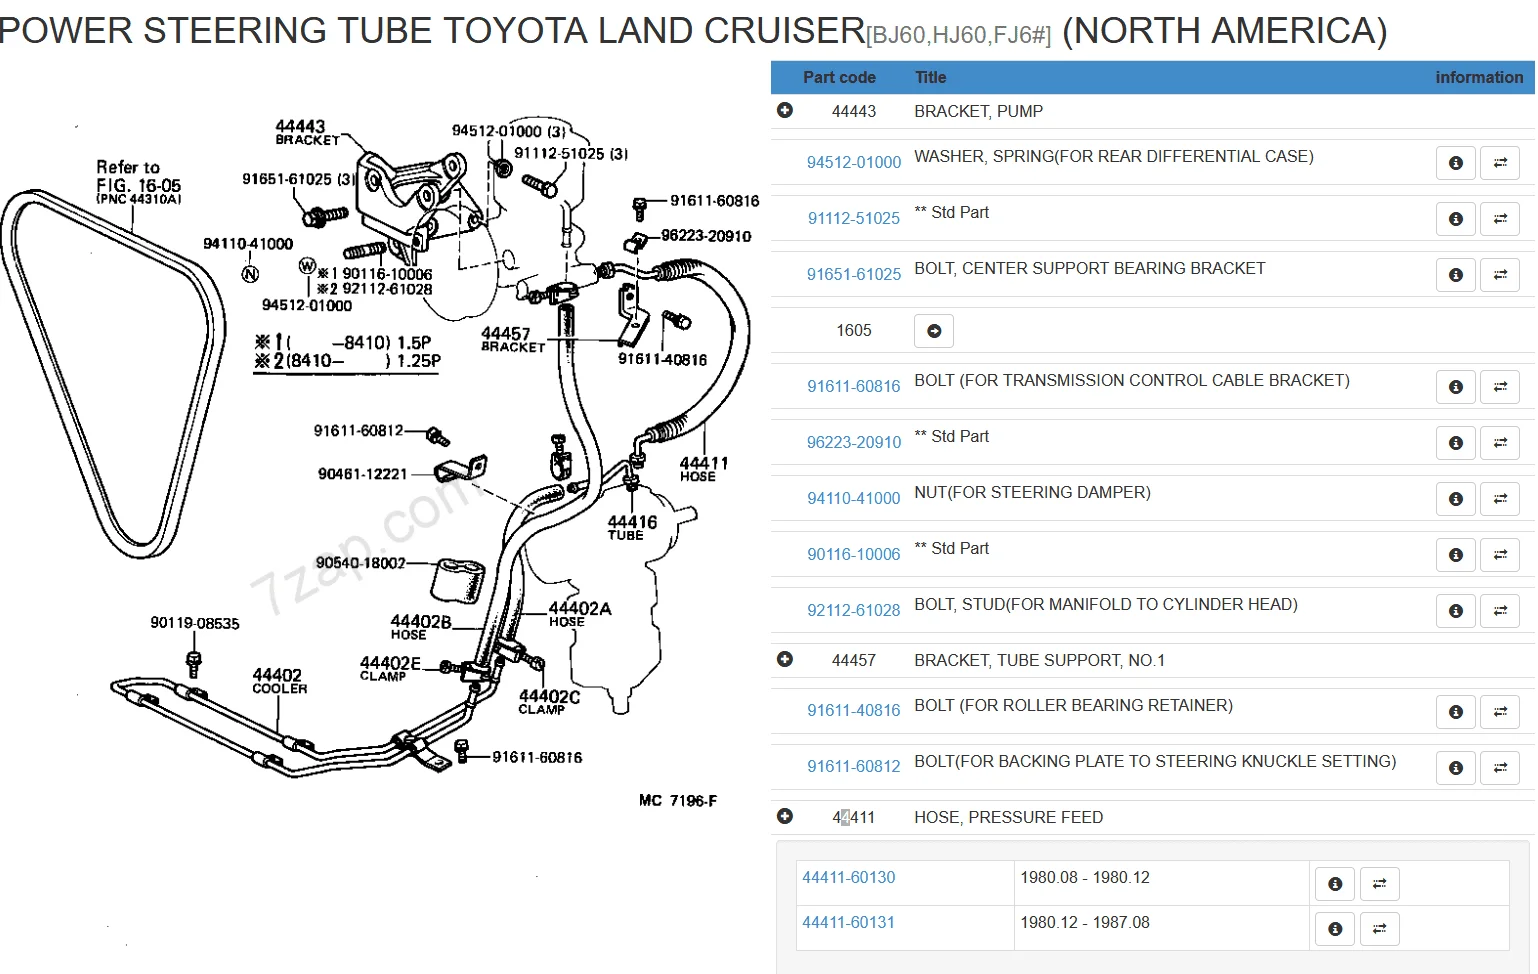Screen dimensions: 1538x974
Task: Show replacements for part 96223-20910
Action: point(1500,443)
